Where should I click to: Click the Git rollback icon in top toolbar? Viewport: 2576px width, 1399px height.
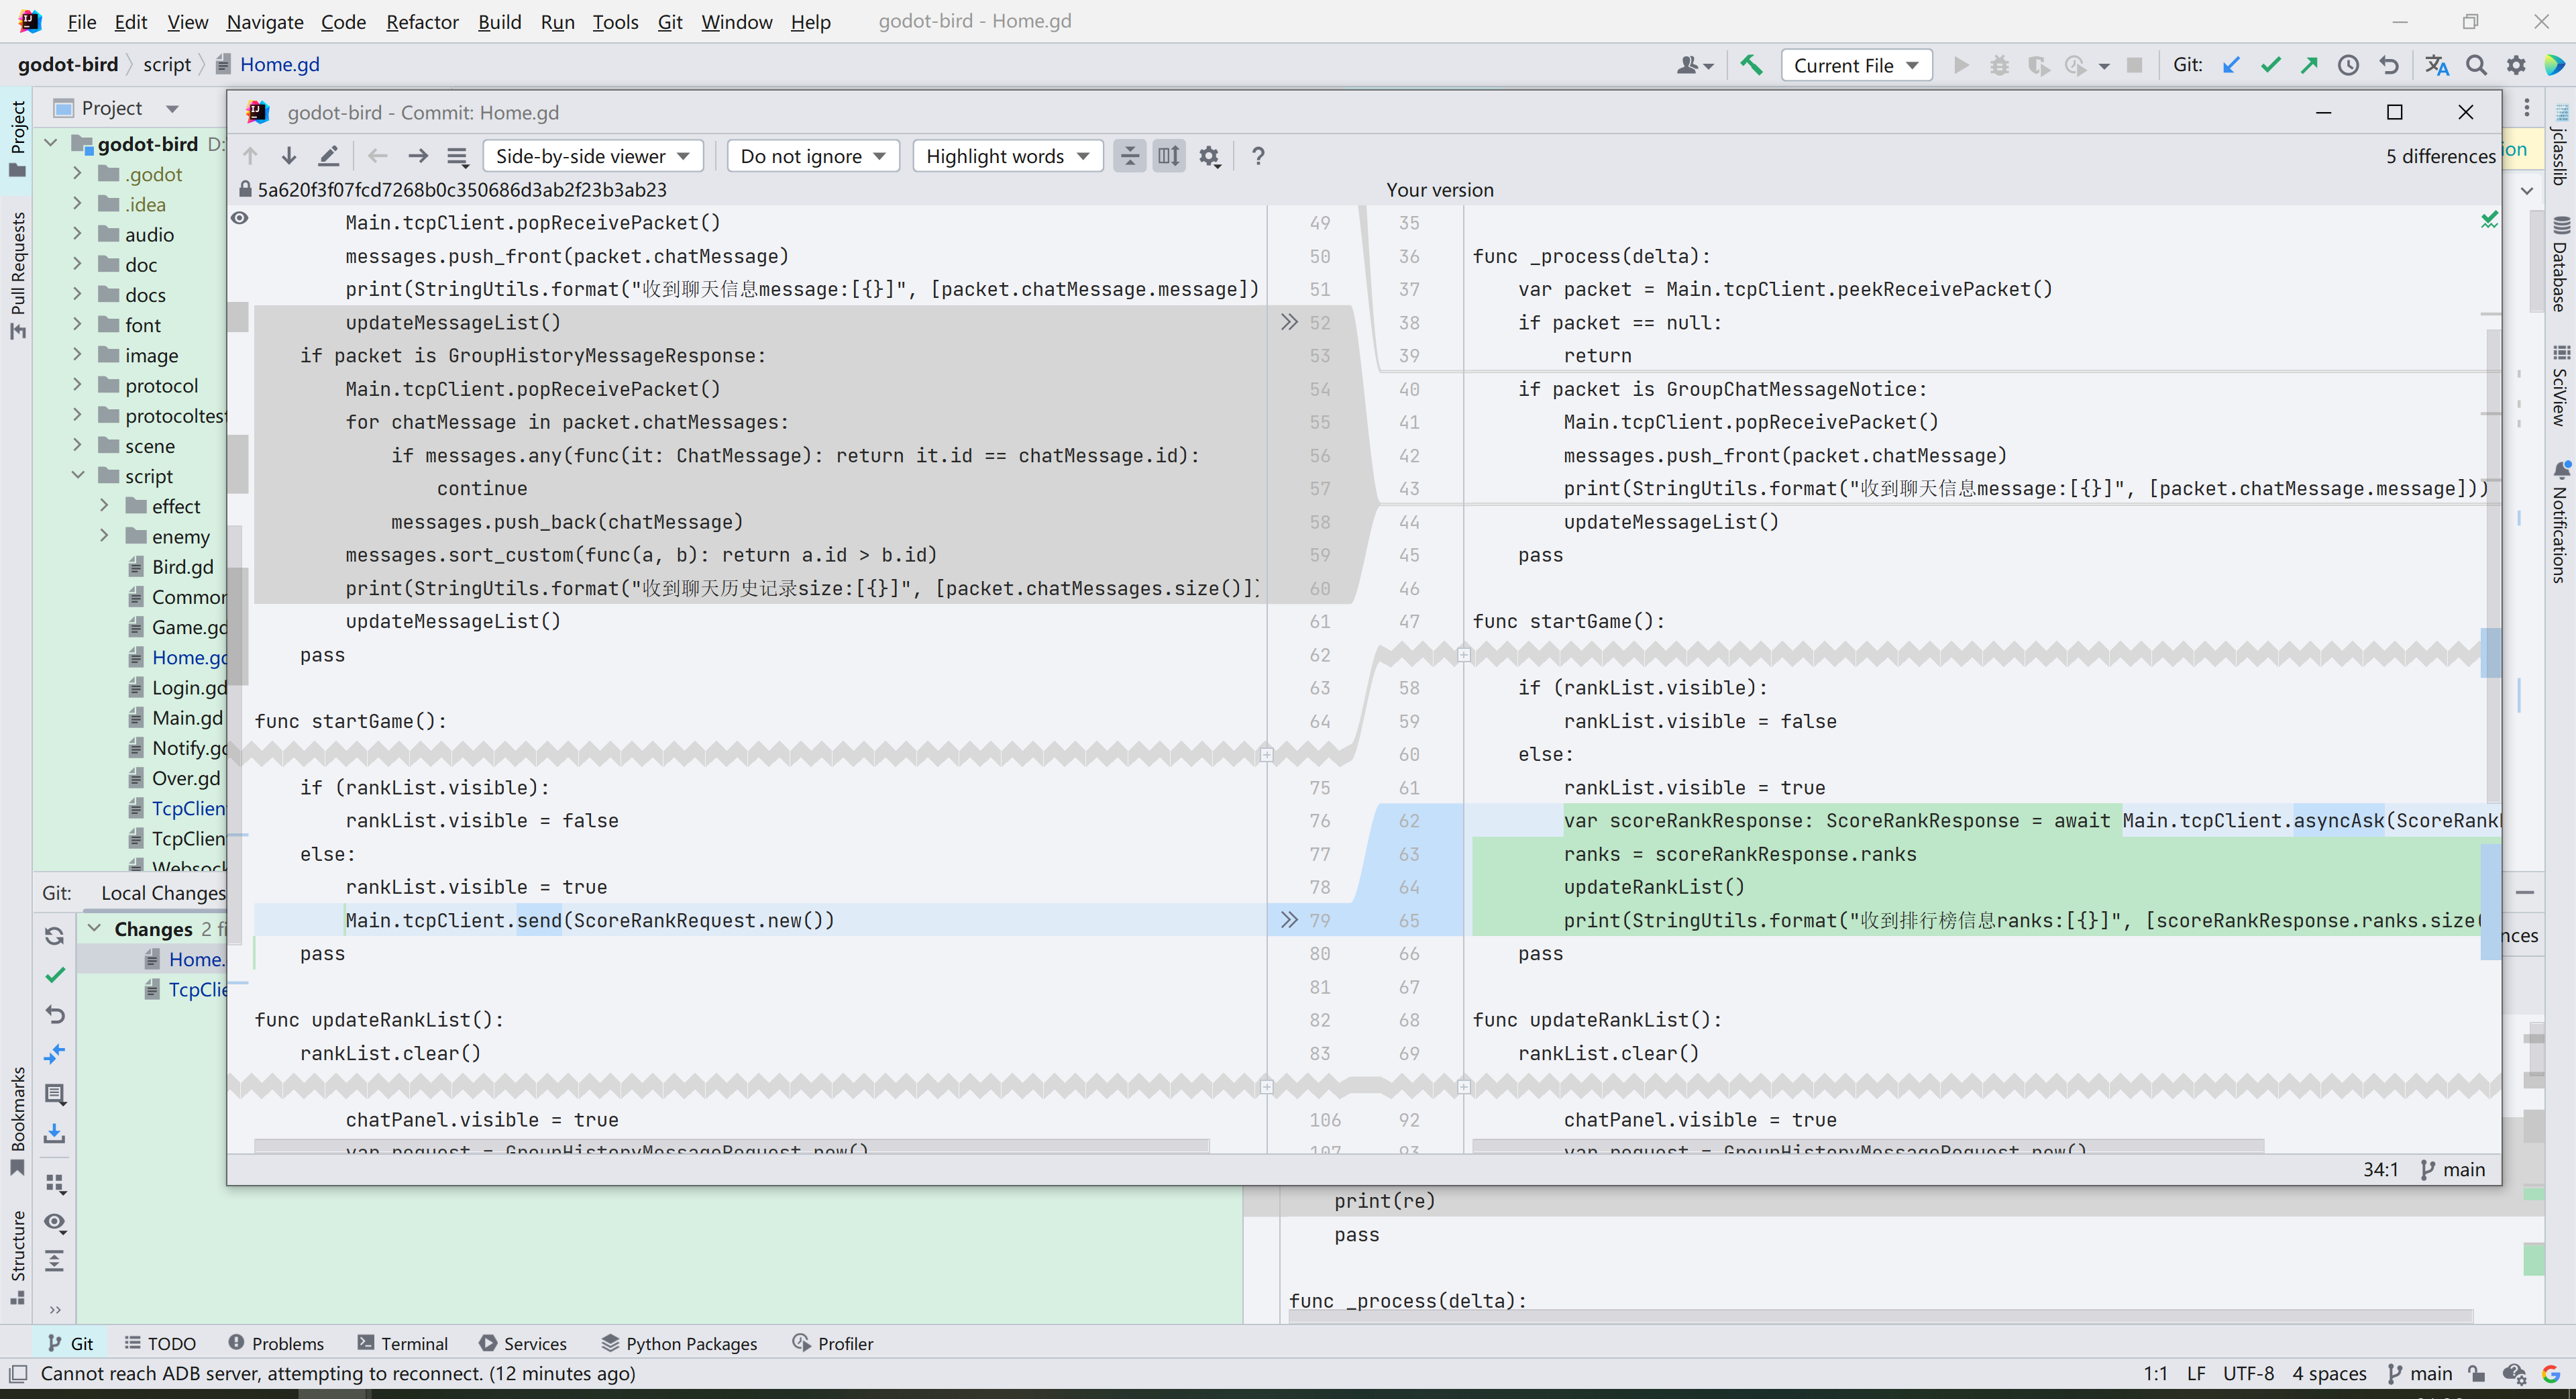[2388, 65]
